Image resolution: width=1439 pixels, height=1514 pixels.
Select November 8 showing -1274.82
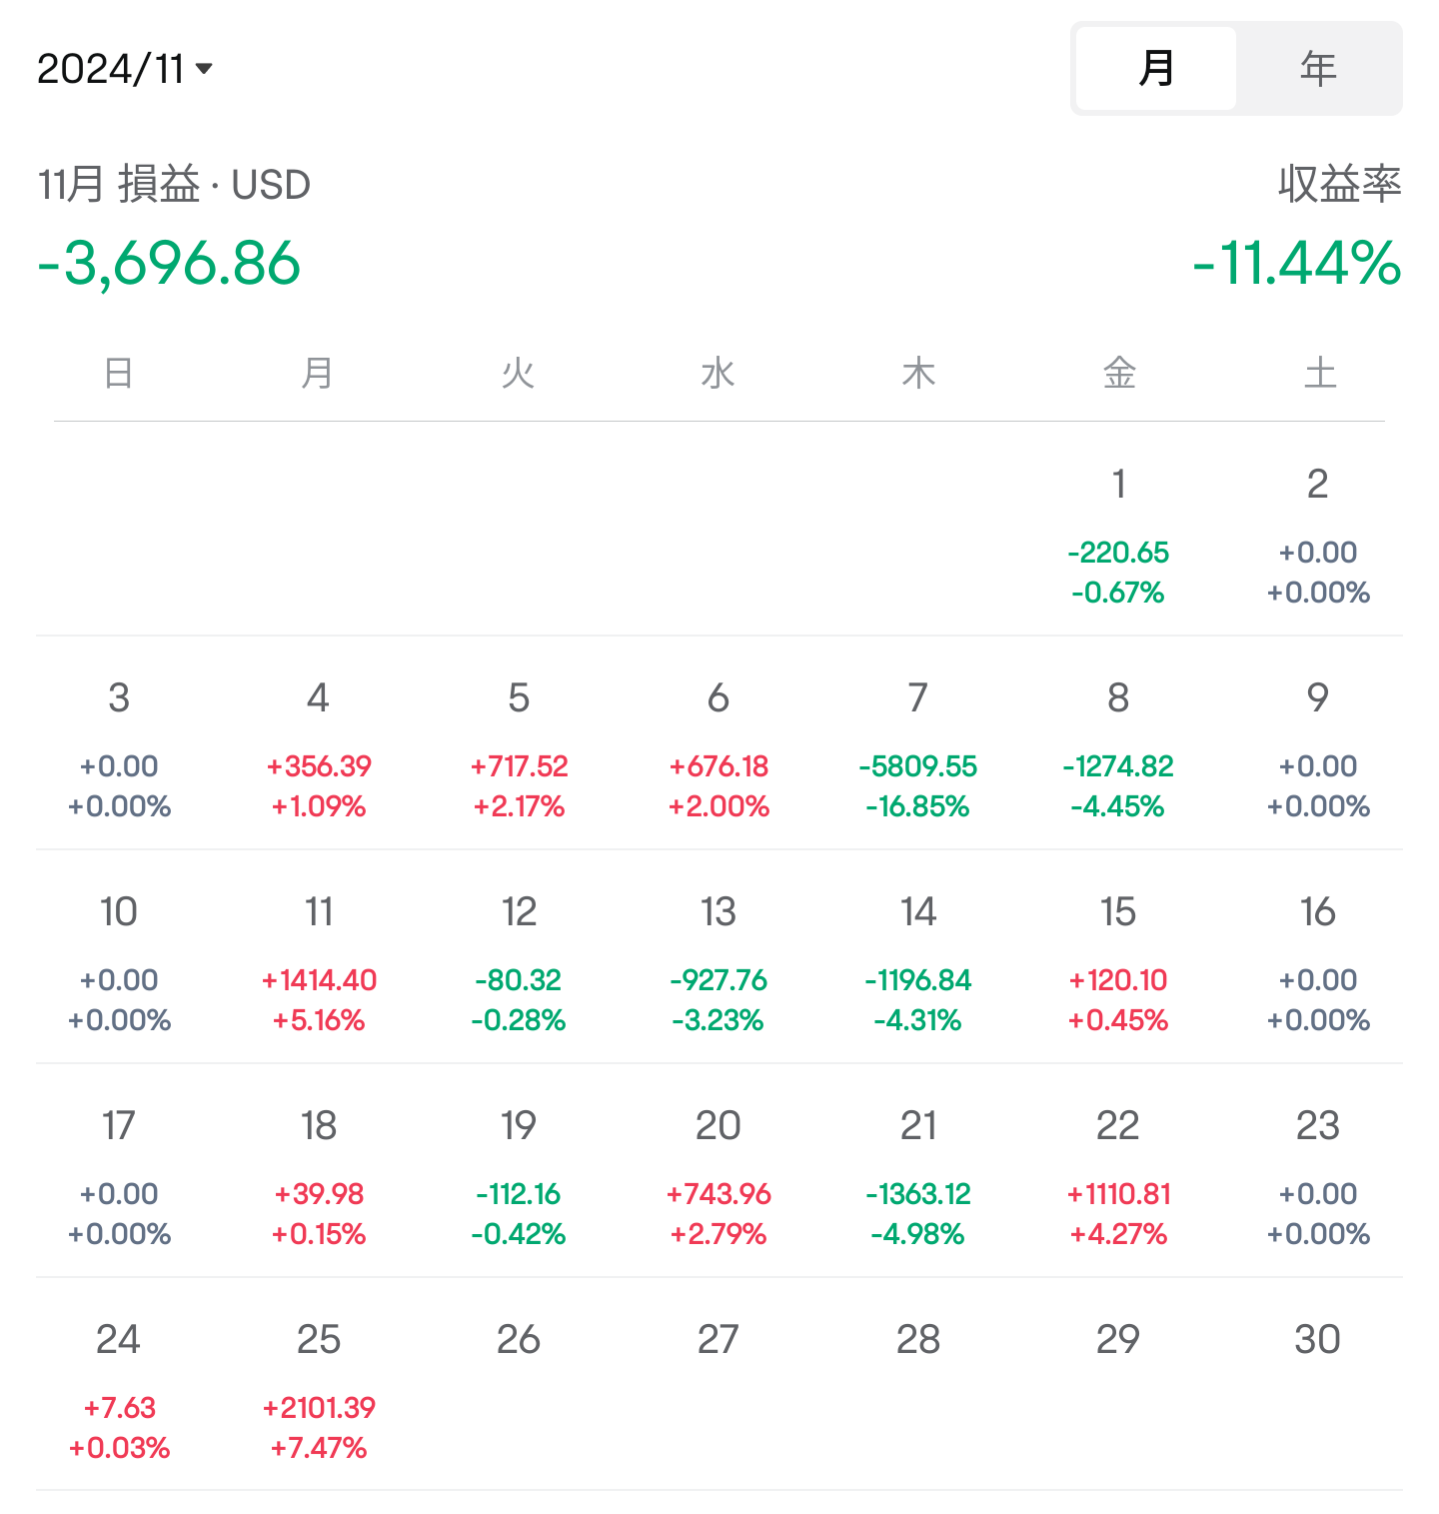pos(1118,750)
